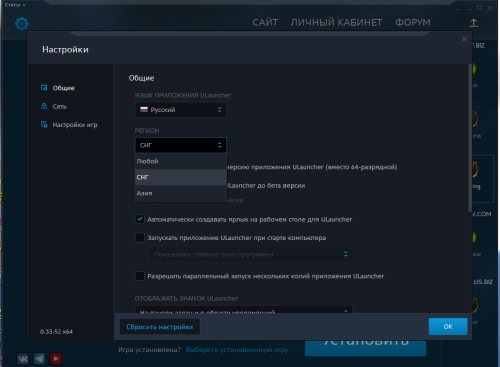The image size is (500, 367).
Task: Open the language dropdown showing Русский
Action: (181, 110)
